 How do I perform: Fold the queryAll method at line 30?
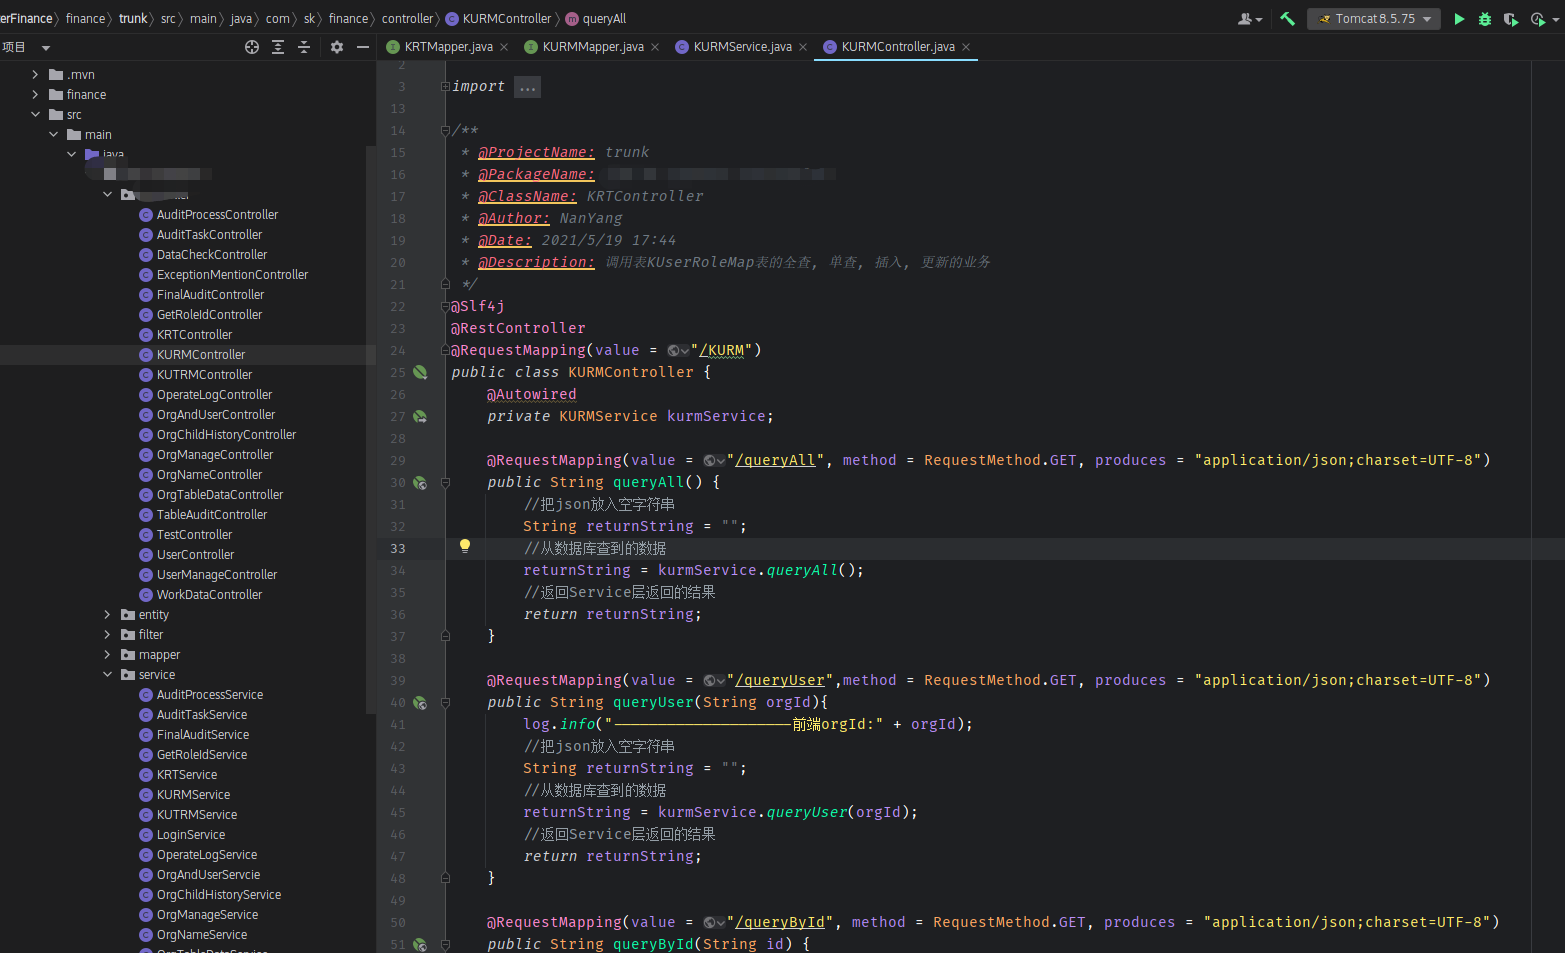[445, 482]
